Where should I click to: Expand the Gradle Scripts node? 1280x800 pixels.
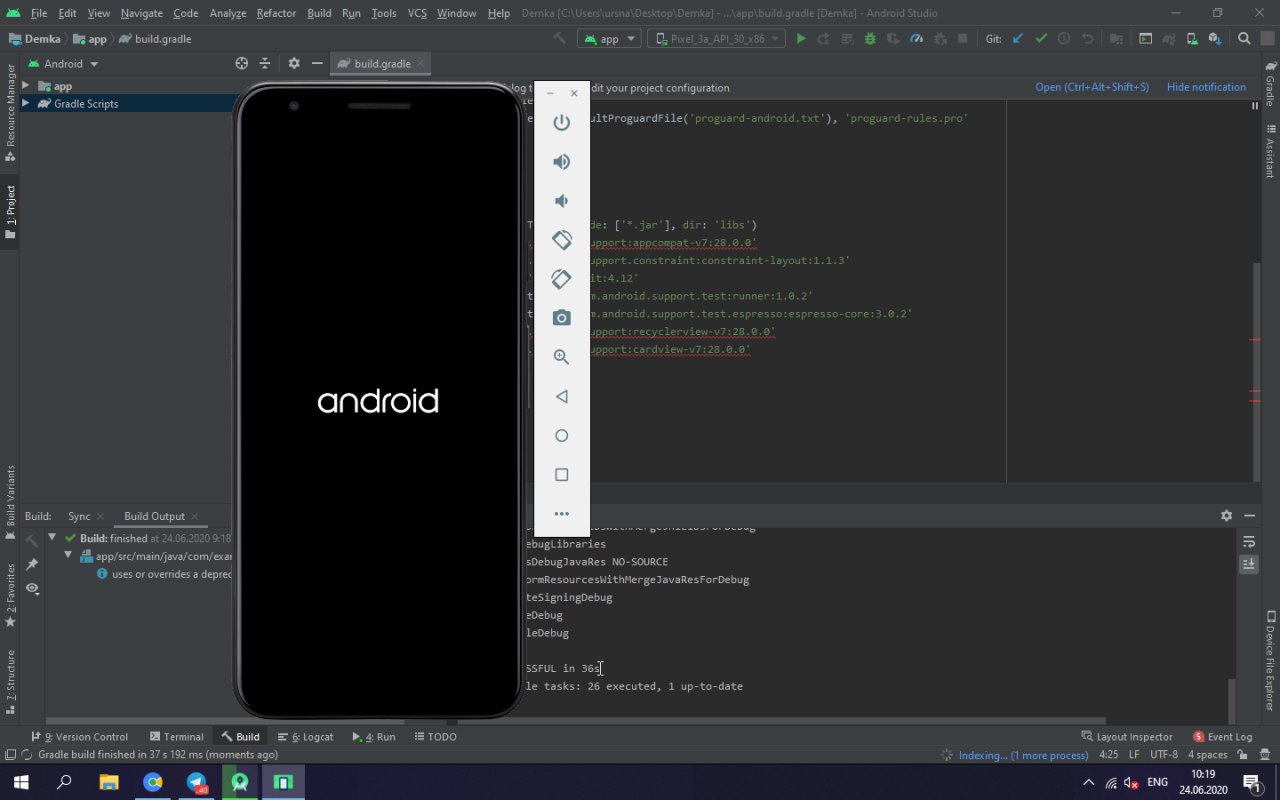pos(26,103)
